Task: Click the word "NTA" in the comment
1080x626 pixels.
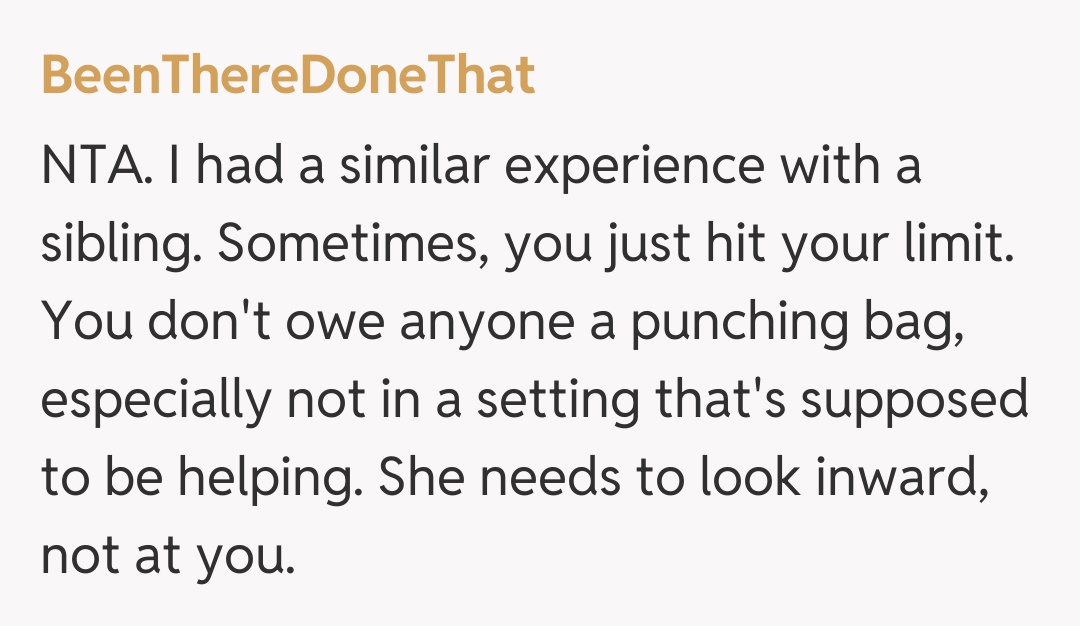Action: click(92, 167)
